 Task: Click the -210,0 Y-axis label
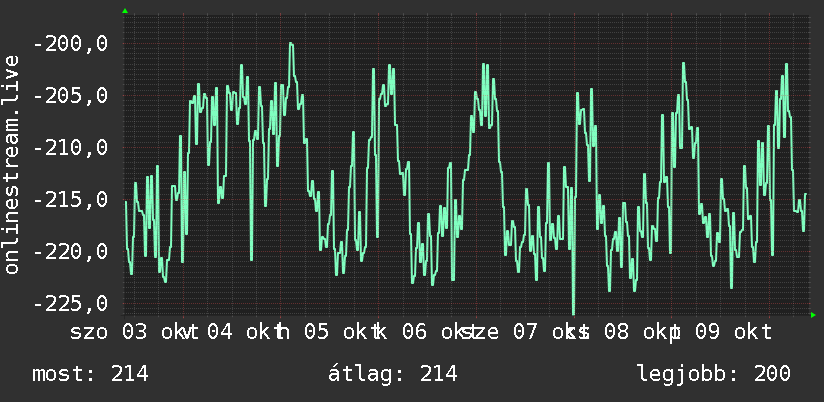point(70,148)
